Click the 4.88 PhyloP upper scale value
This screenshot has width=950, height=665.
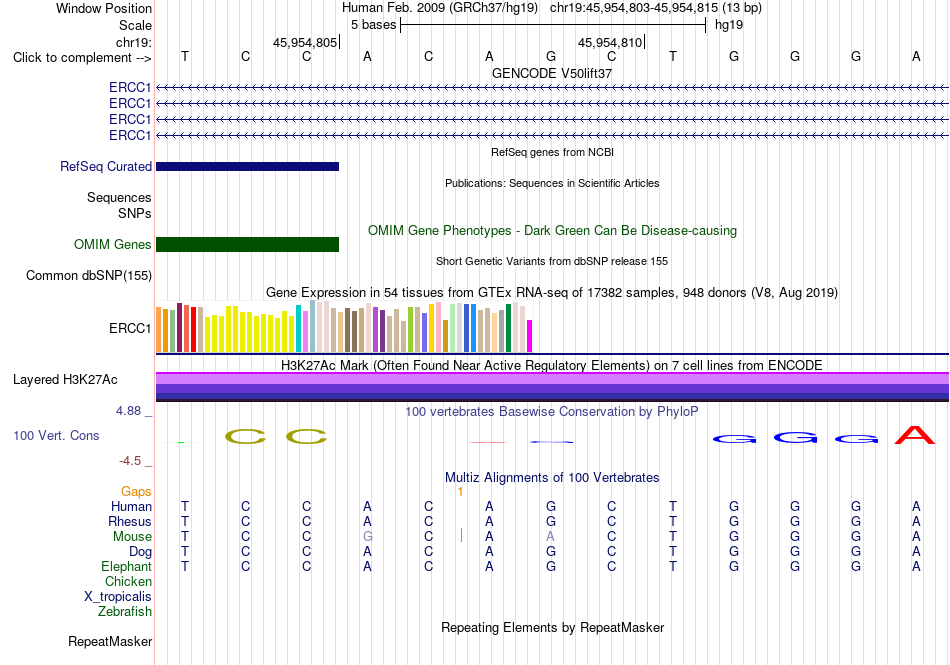pyautogui.click(x=128, y=411)
